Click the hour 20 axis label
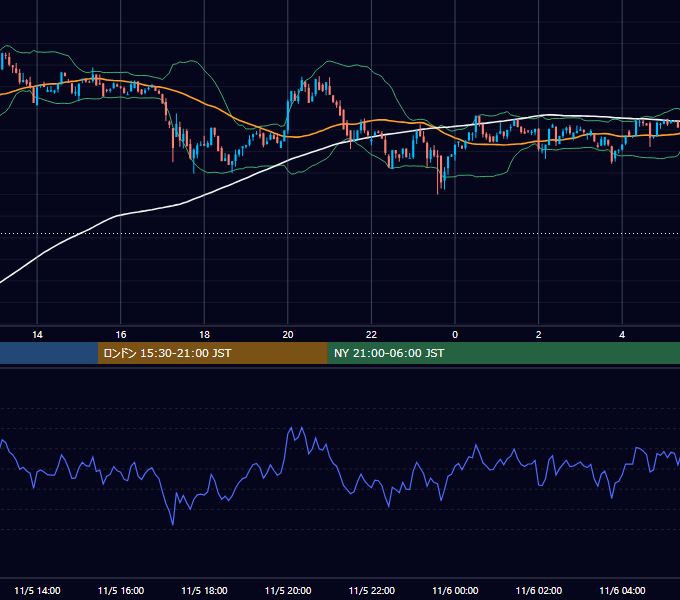The image size is (680, 600). [x=288, y=335]
